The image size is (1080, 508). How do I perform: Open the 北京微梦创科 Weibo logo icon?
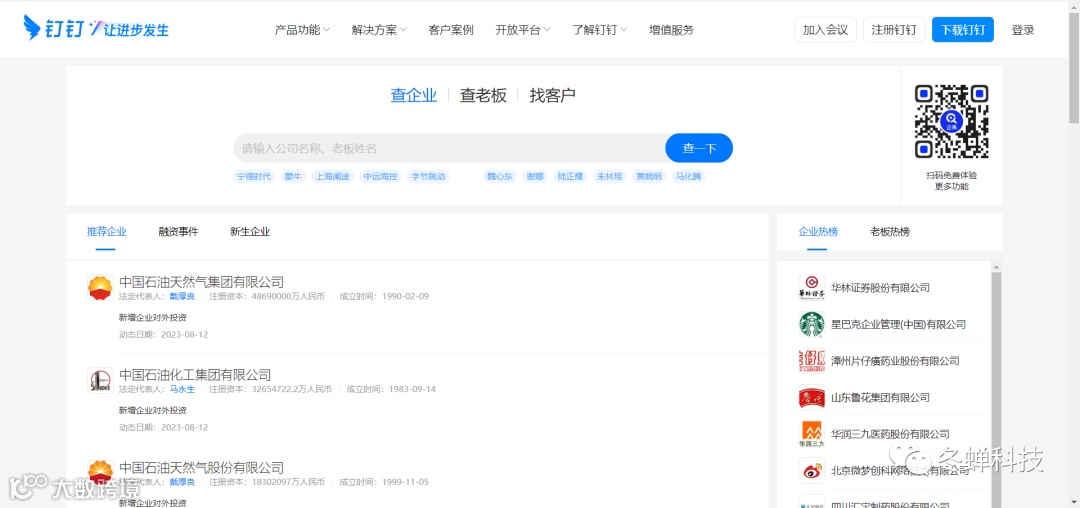coord(811,471)
